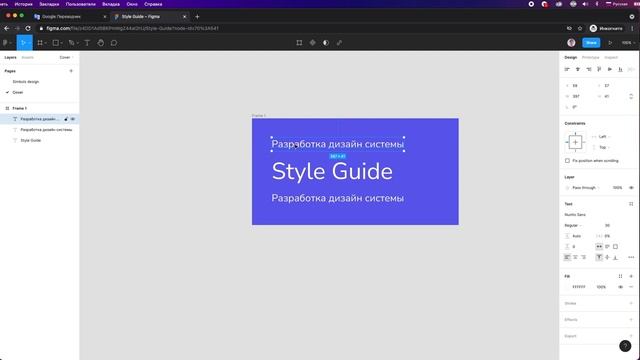The width and height of the screenshot is (640, 360).
Task: Align selection top
Action: click(599, 69)
